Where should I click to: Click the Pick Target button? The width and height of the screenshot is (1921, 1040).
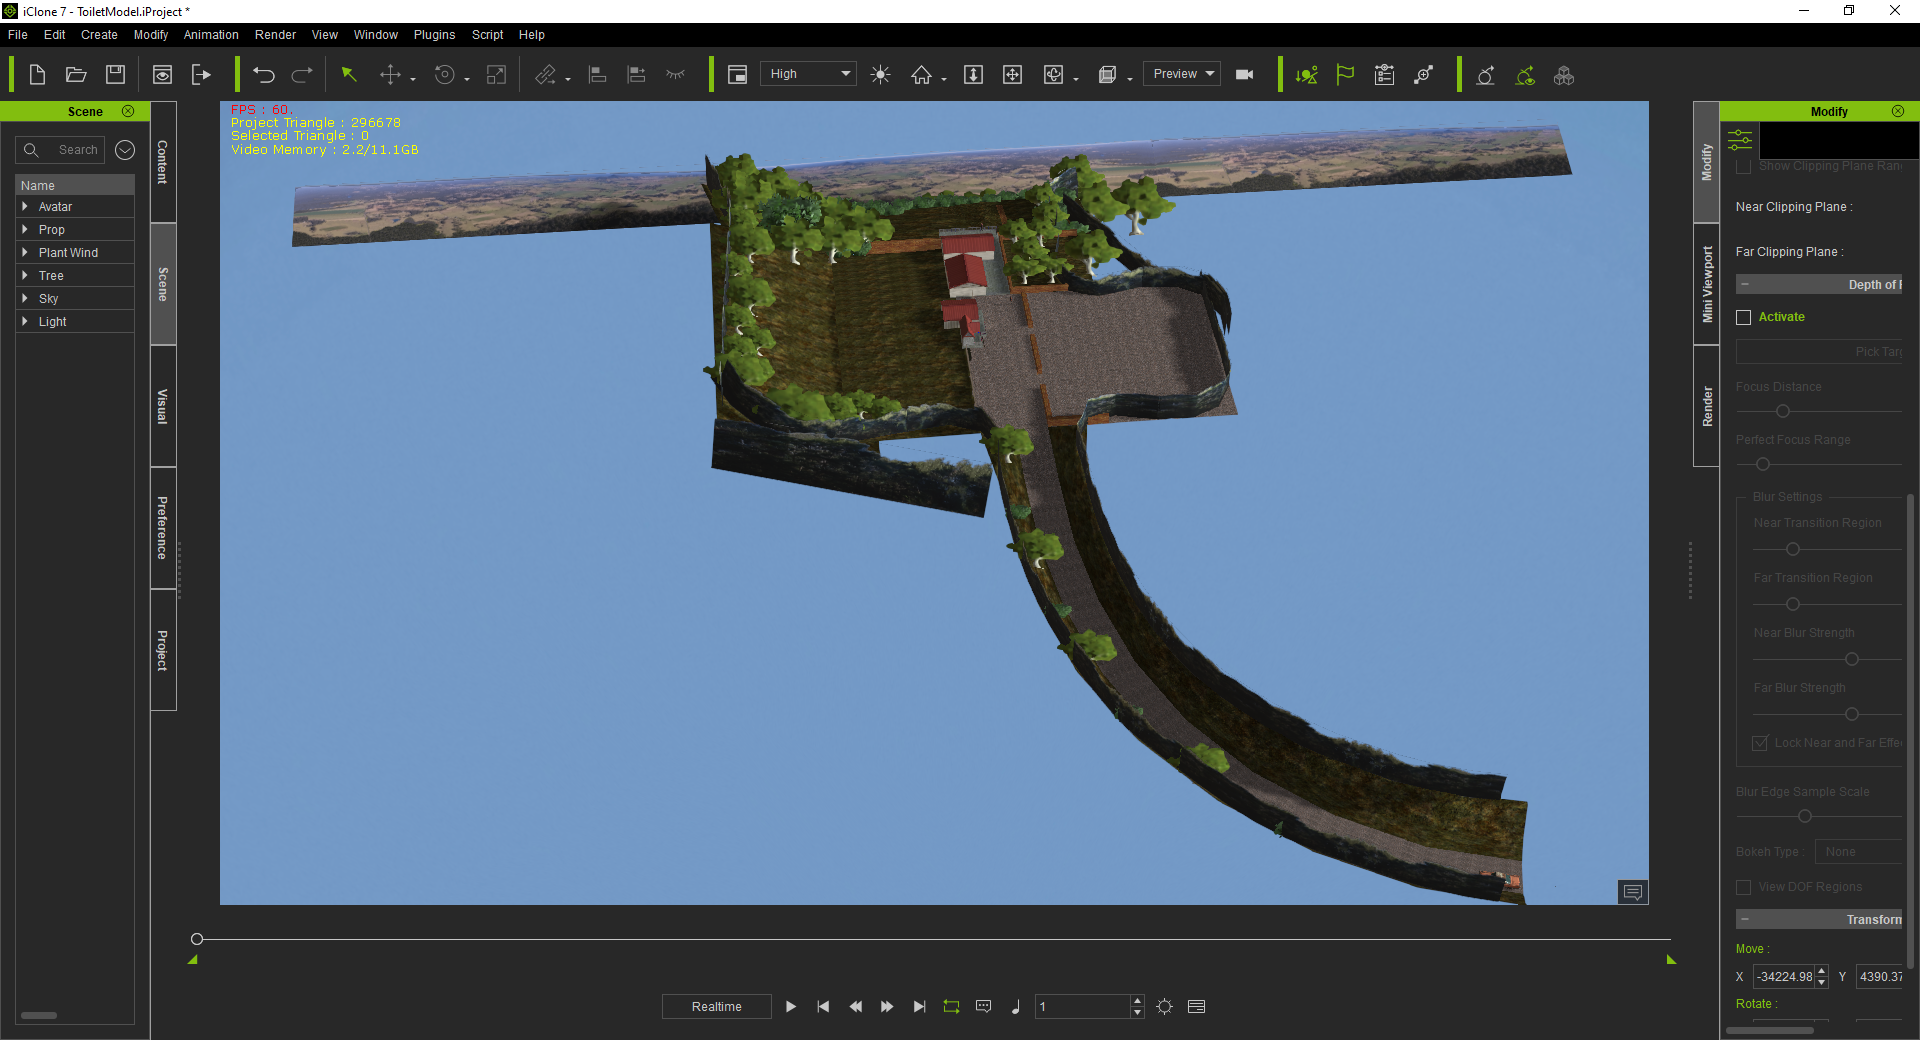click(x=1819, y=352)
